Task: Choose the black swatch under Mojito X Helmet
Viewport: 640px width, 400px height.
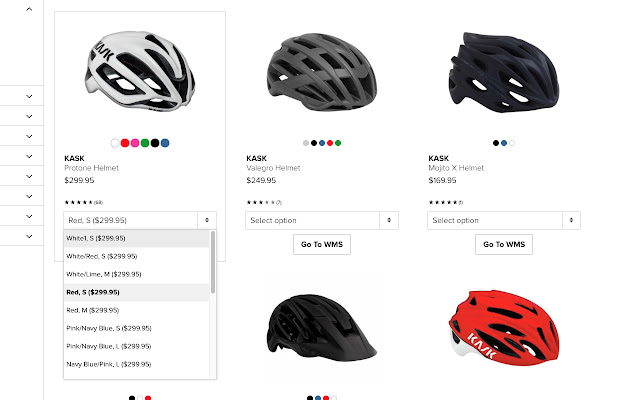Action: pyautogui.click(x=496, y=143)
